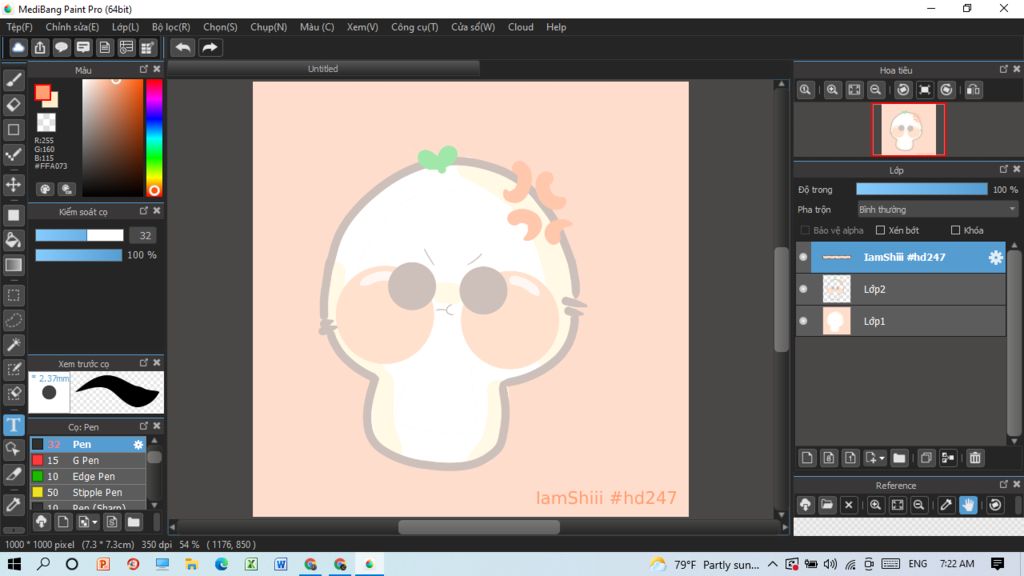Open the Chỉnh sửa(E) menu

tap(72, 27)
